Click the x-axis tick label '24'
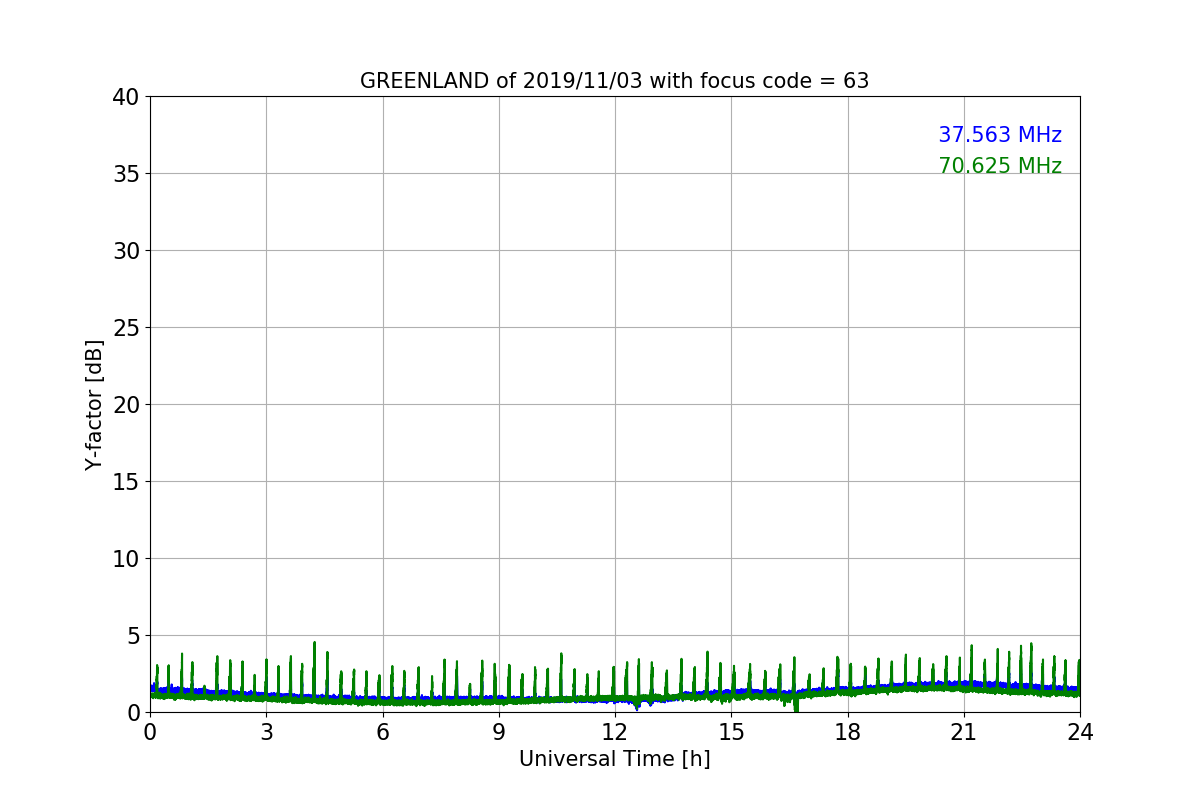This screenshot has height=800, width=1200. click(x=1080, y=732)
